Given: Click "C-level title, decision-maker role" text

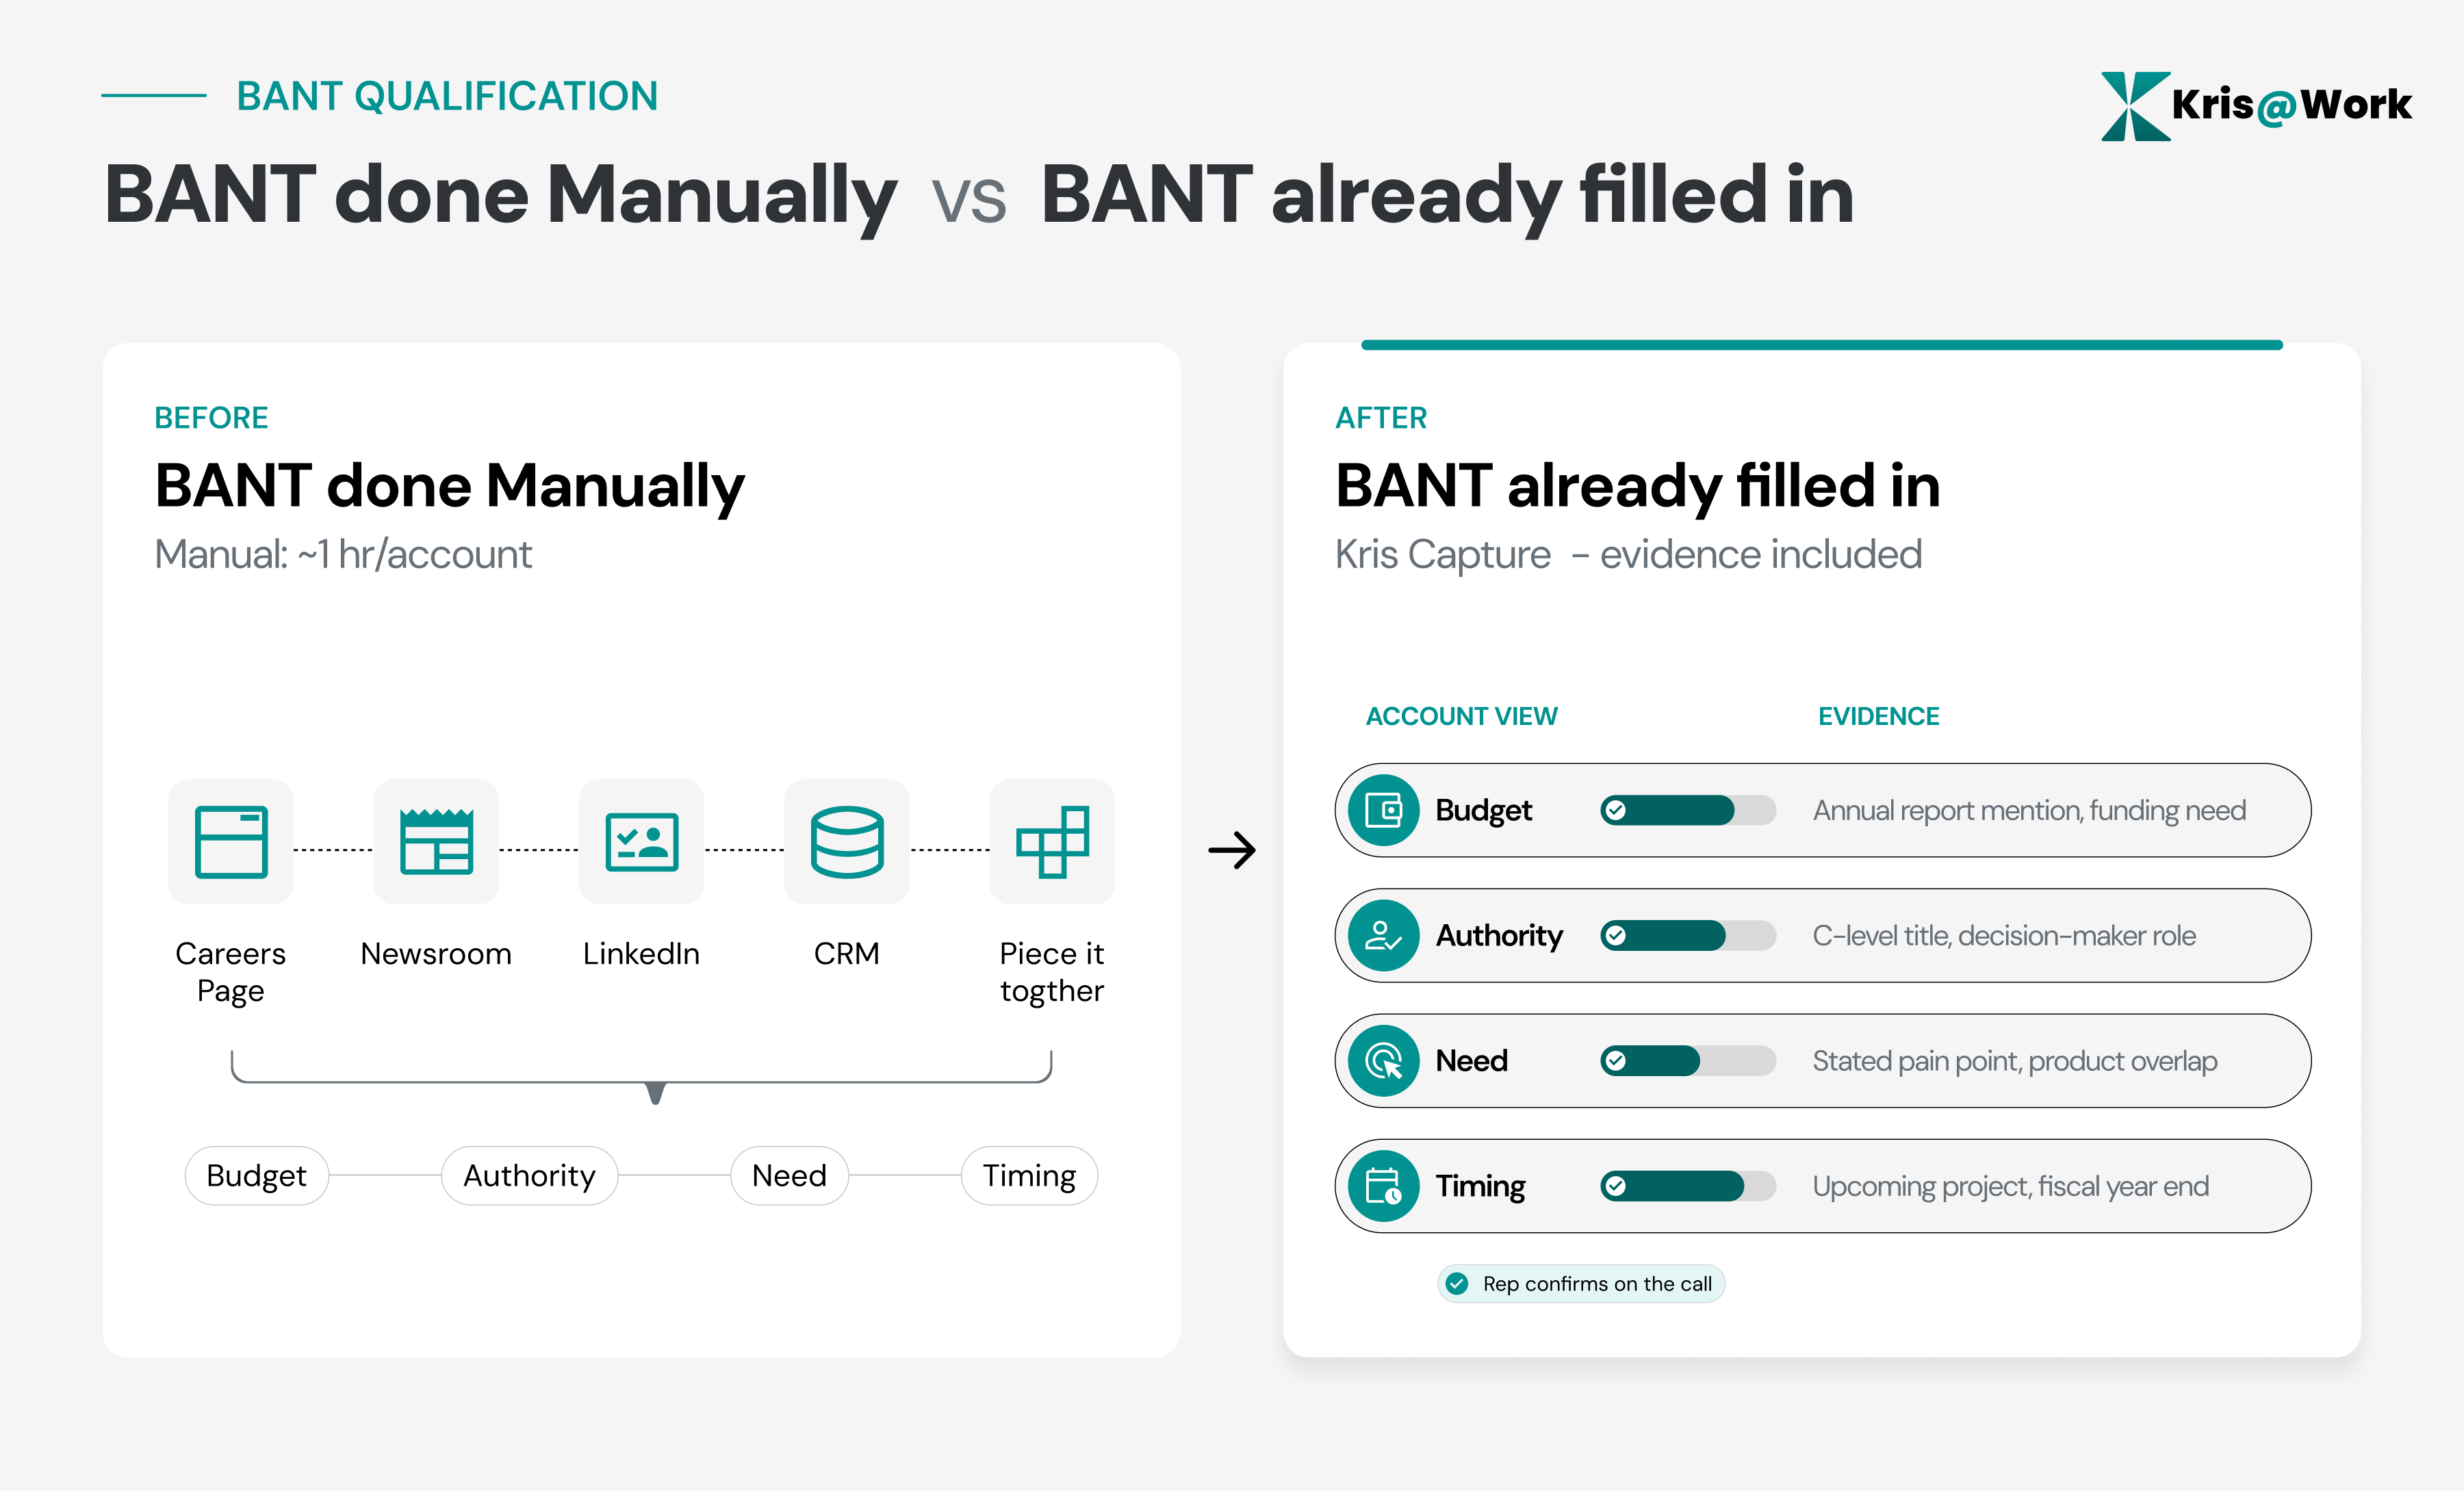Looking at the screenshot, I should pos(2004,935).
